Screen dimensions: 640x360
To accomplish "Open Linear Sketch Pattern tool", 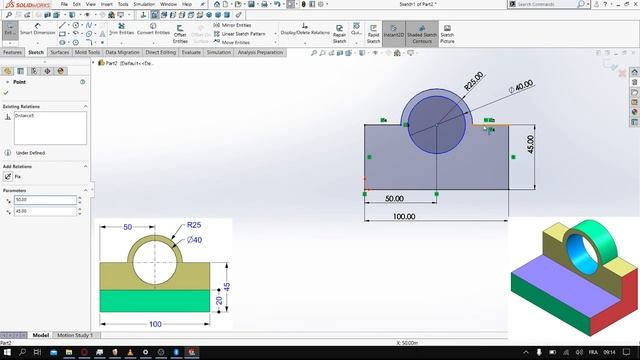I will click(240, 34).
